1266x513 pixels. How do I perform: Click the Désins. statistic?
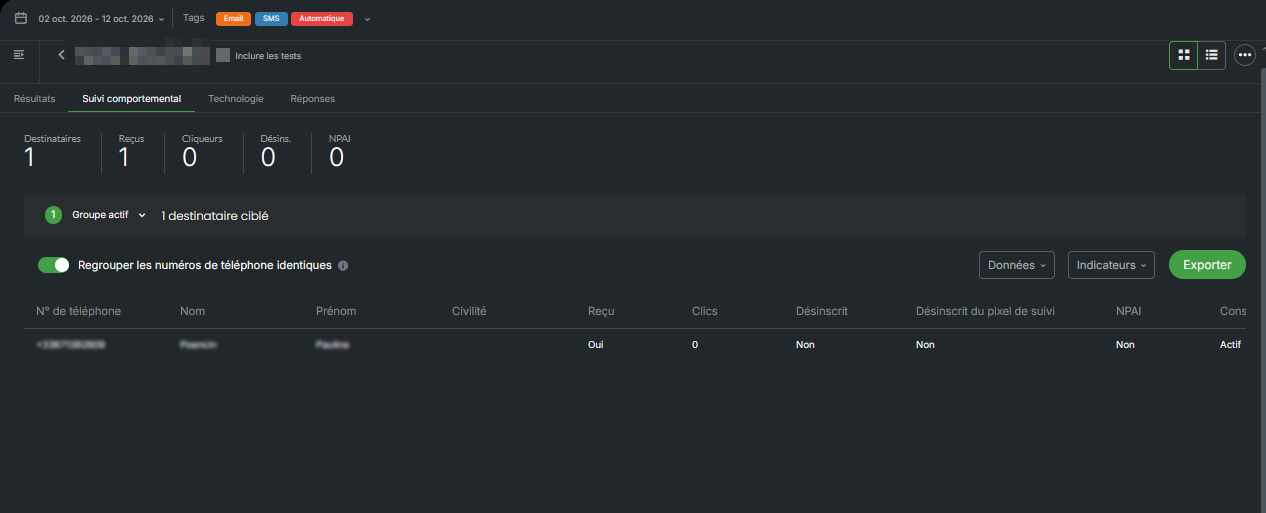tap(276, 151)
